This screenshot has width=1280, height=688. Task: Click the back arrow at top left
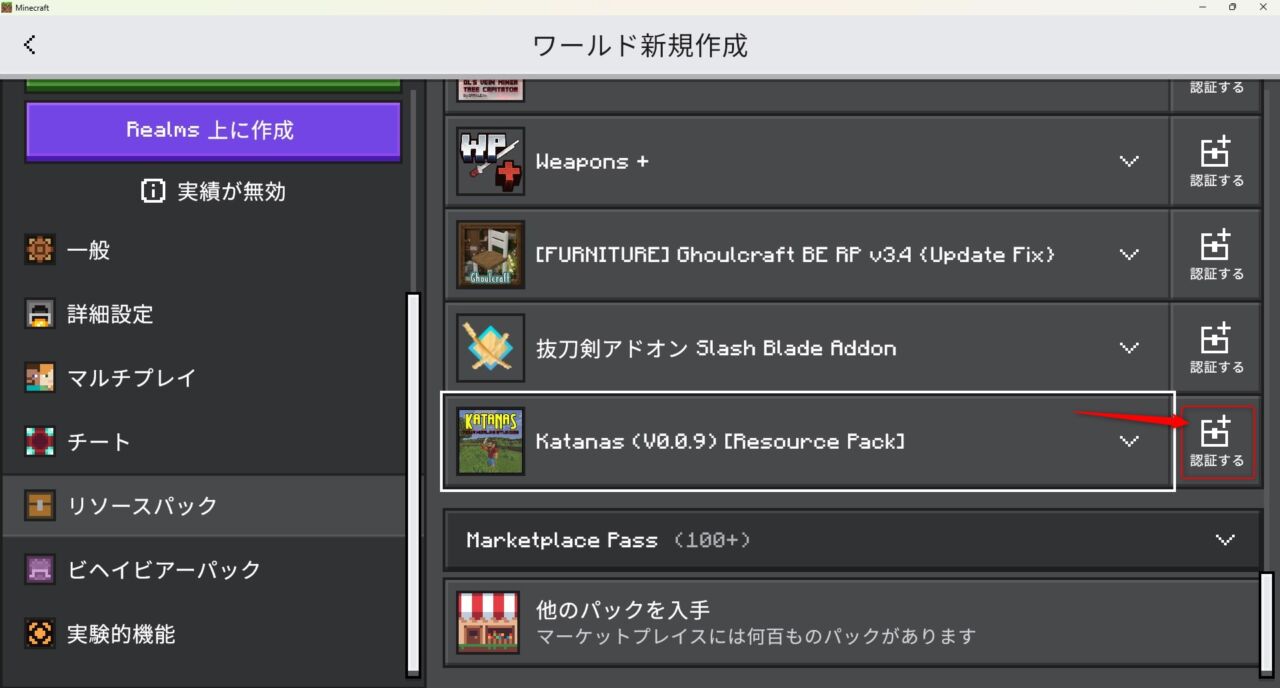[30, 44]
